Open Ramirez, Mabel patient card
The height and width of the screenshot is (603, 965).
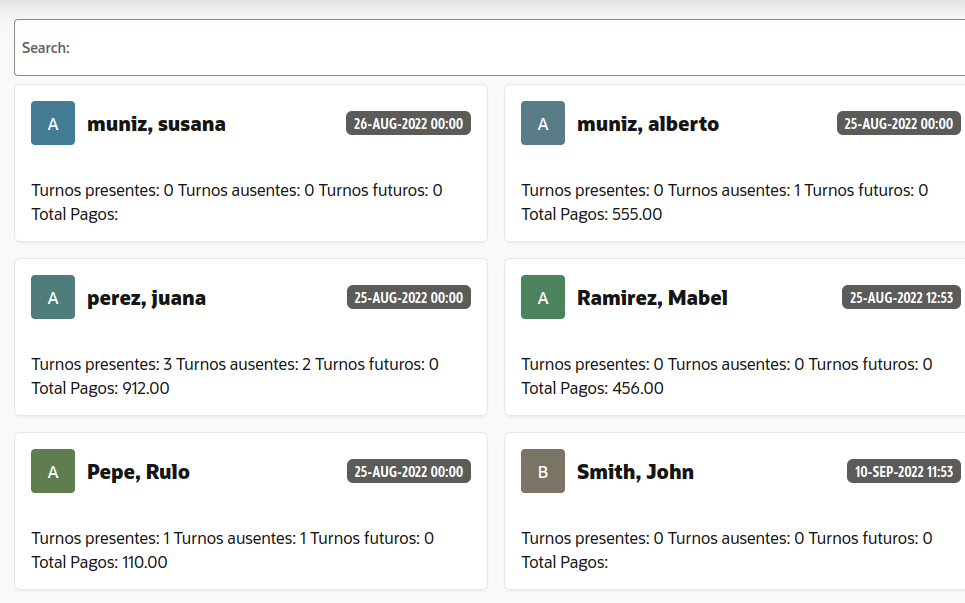pos(652,299)
